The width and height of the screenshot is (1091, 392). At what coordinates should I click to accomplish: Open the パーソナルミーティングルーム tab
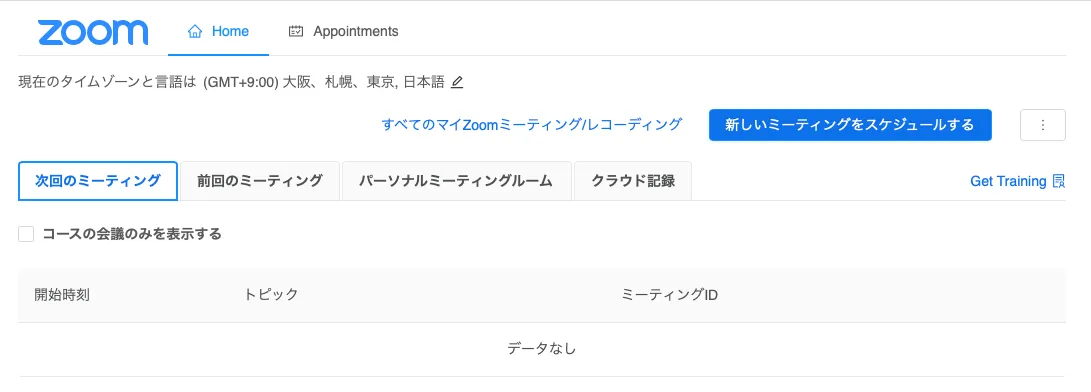click(456, 181)
